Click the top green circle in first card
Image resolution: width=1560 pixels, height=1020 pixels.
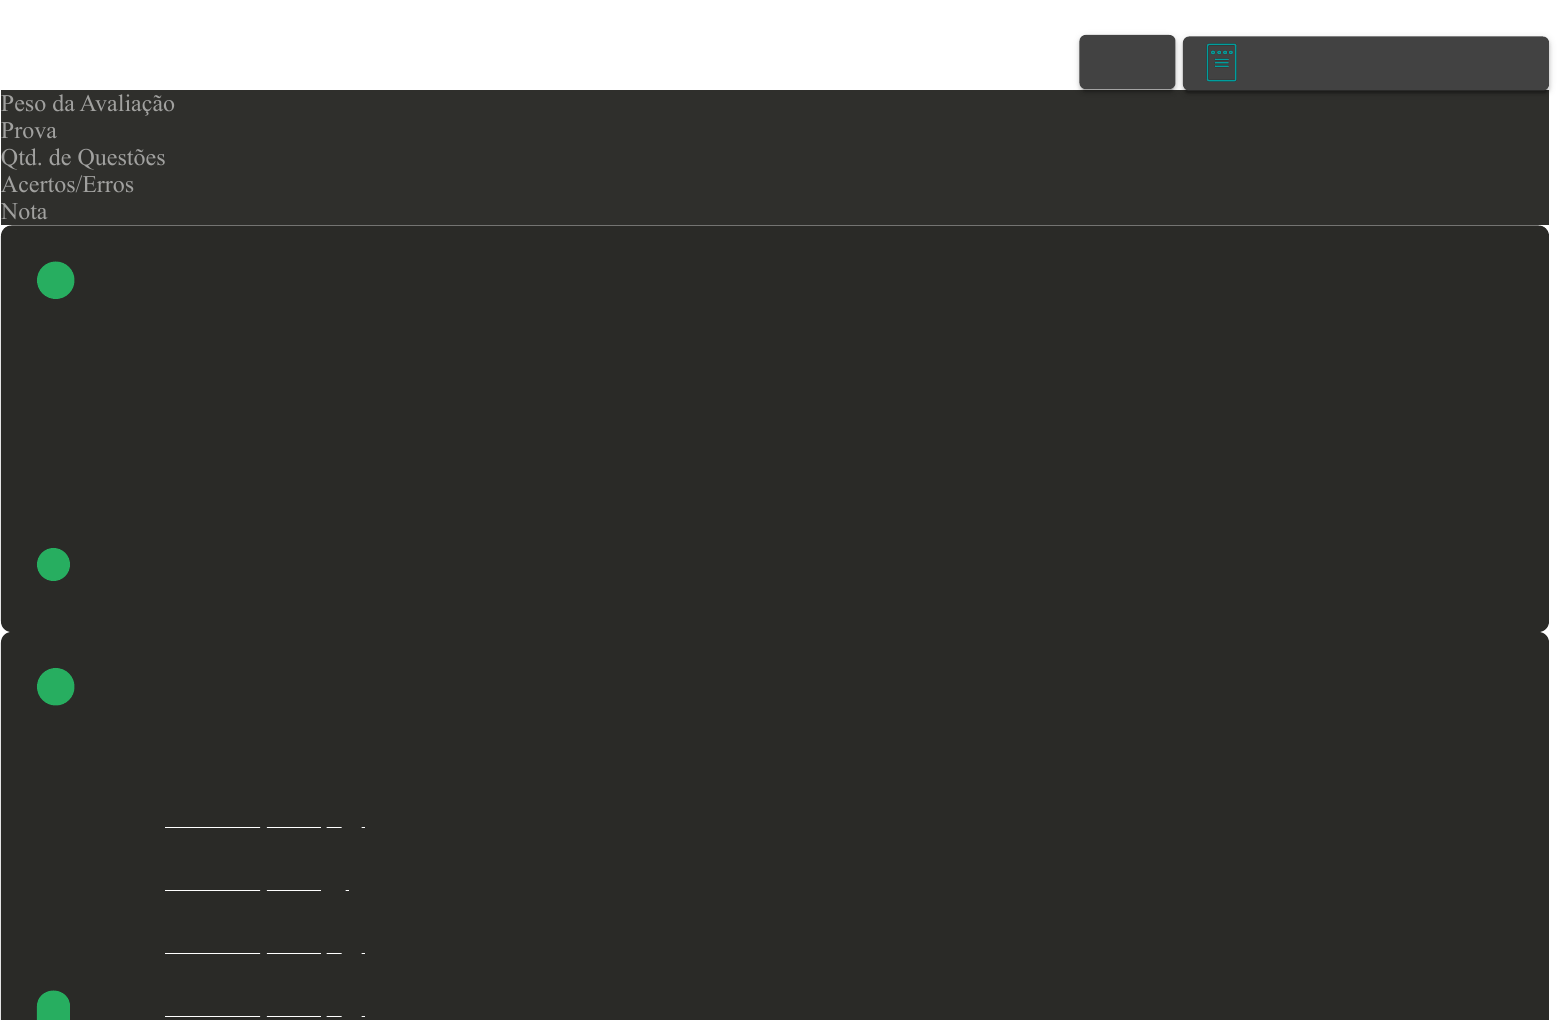coord(56,280)
